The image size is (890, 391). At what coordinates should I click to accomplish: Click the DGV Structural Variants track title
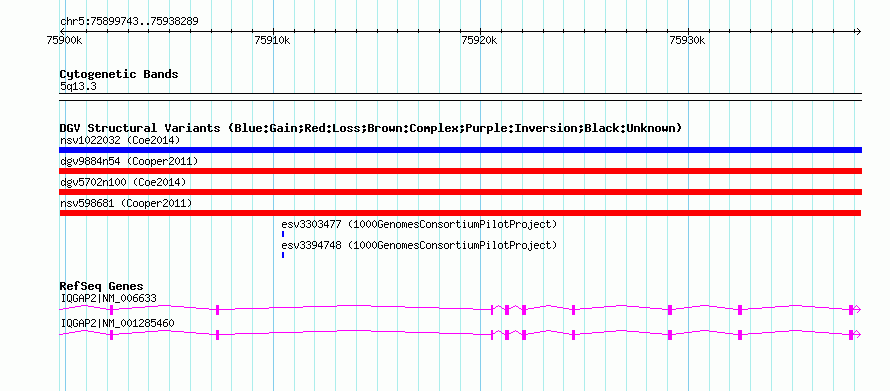point(370,128)
